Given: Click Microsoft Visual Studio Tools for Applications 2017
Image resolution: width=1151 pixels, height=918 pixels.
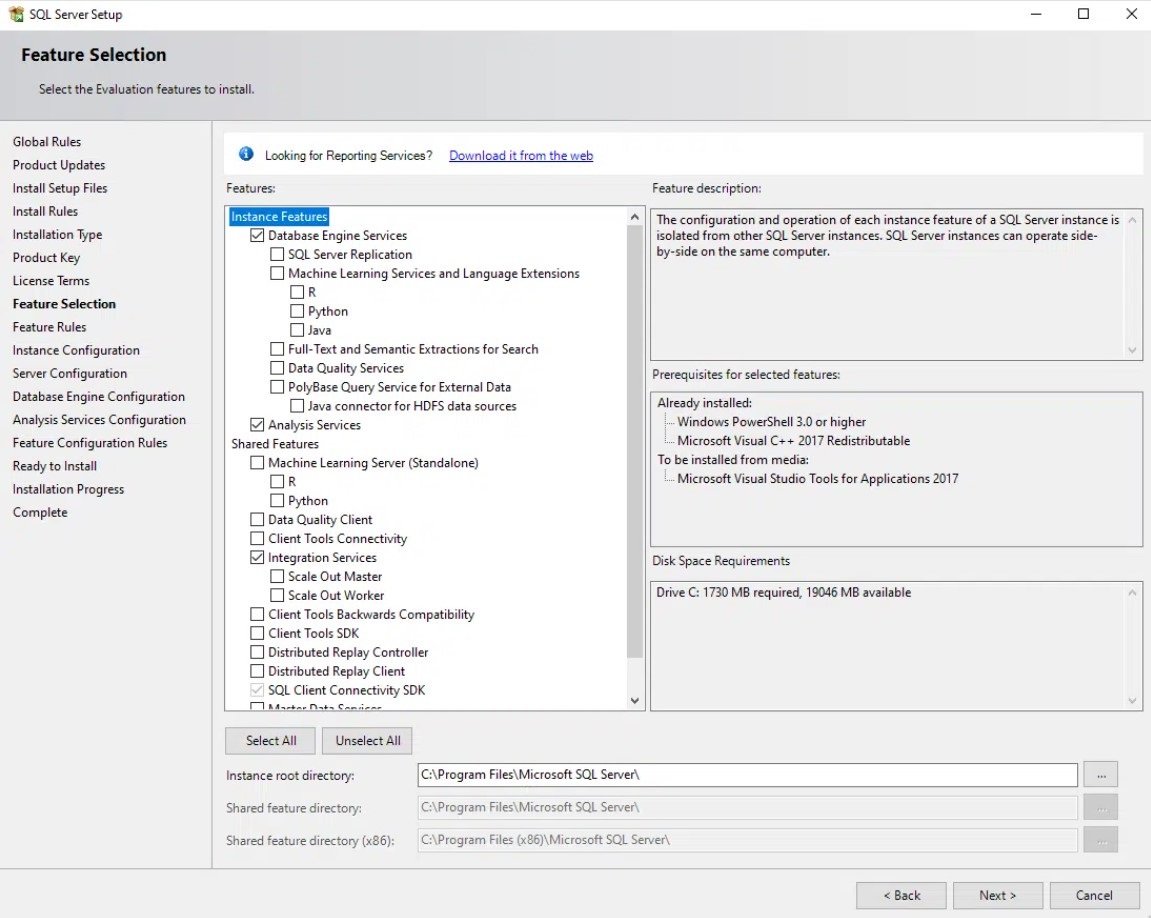Looking at the screenshot, I should (x=818, y=478).
